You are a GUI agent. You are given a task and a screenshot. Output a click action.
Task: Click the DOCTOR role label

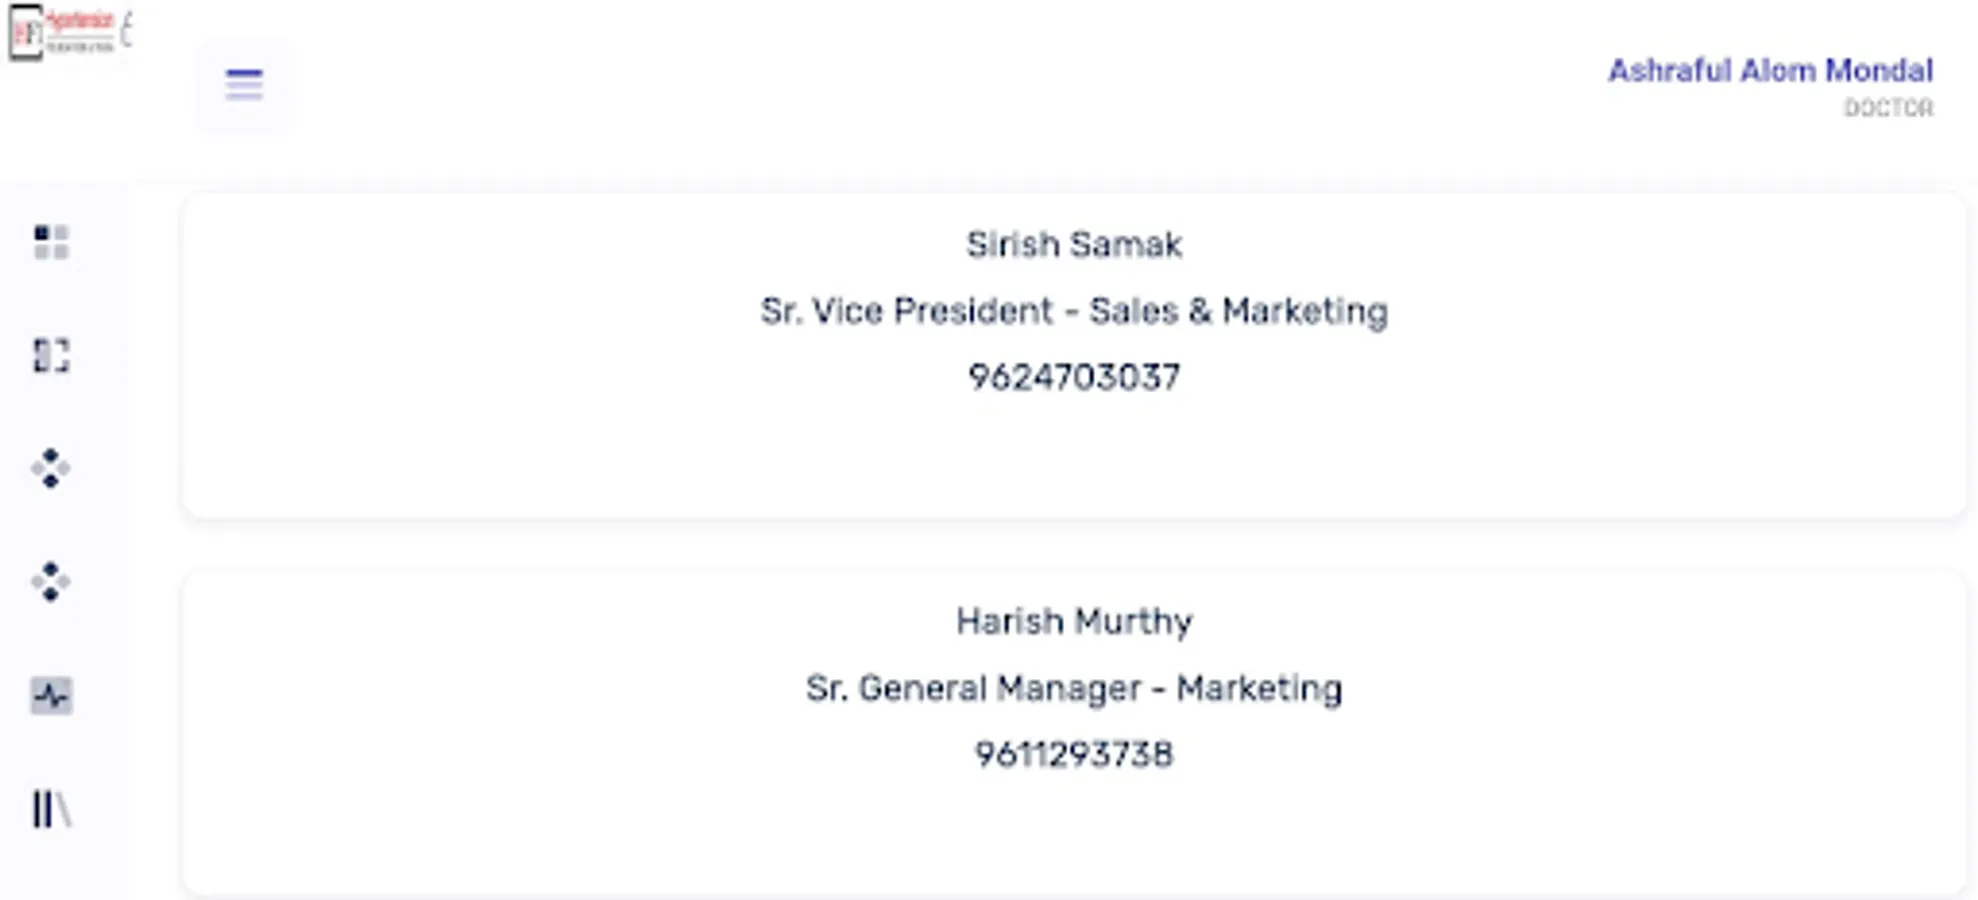click(1888, 108)
